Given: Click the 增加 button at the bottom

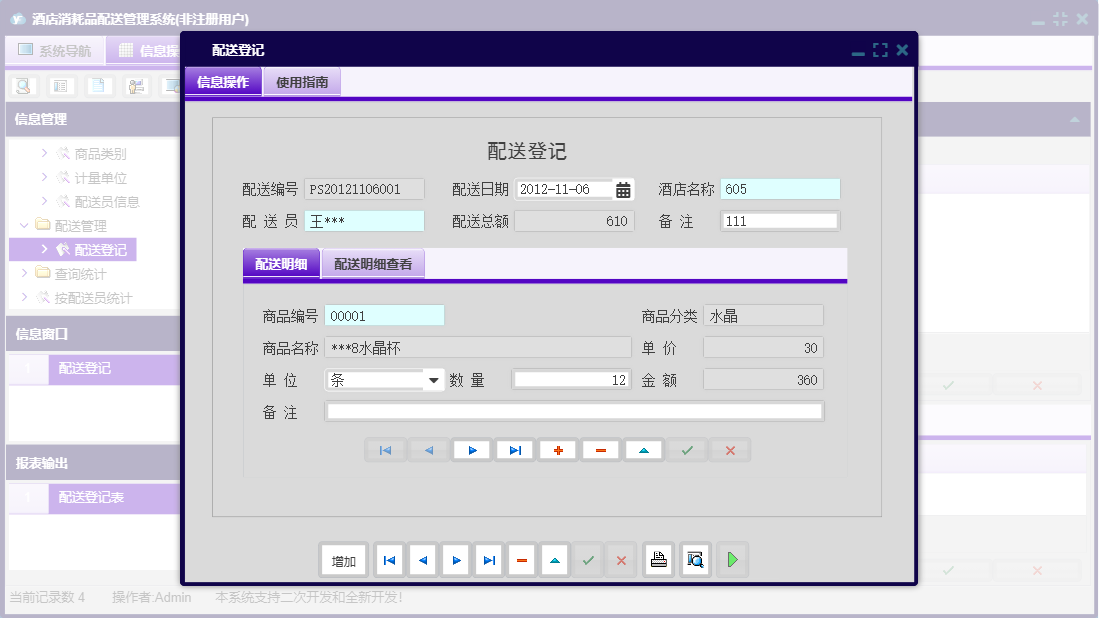Looking at the screenshot, I should click(343, 560).
